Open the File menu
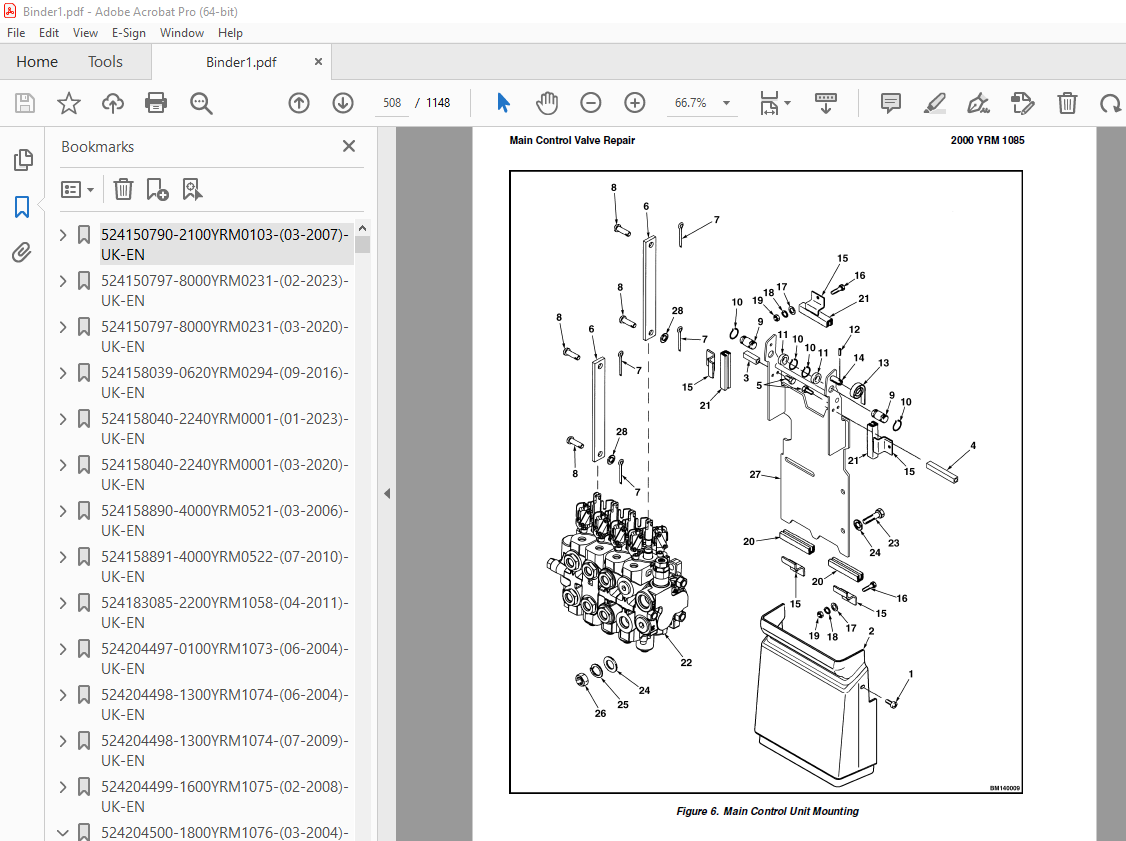The height and width of the screenshot is (841, 1126). [x=16, y=33]
